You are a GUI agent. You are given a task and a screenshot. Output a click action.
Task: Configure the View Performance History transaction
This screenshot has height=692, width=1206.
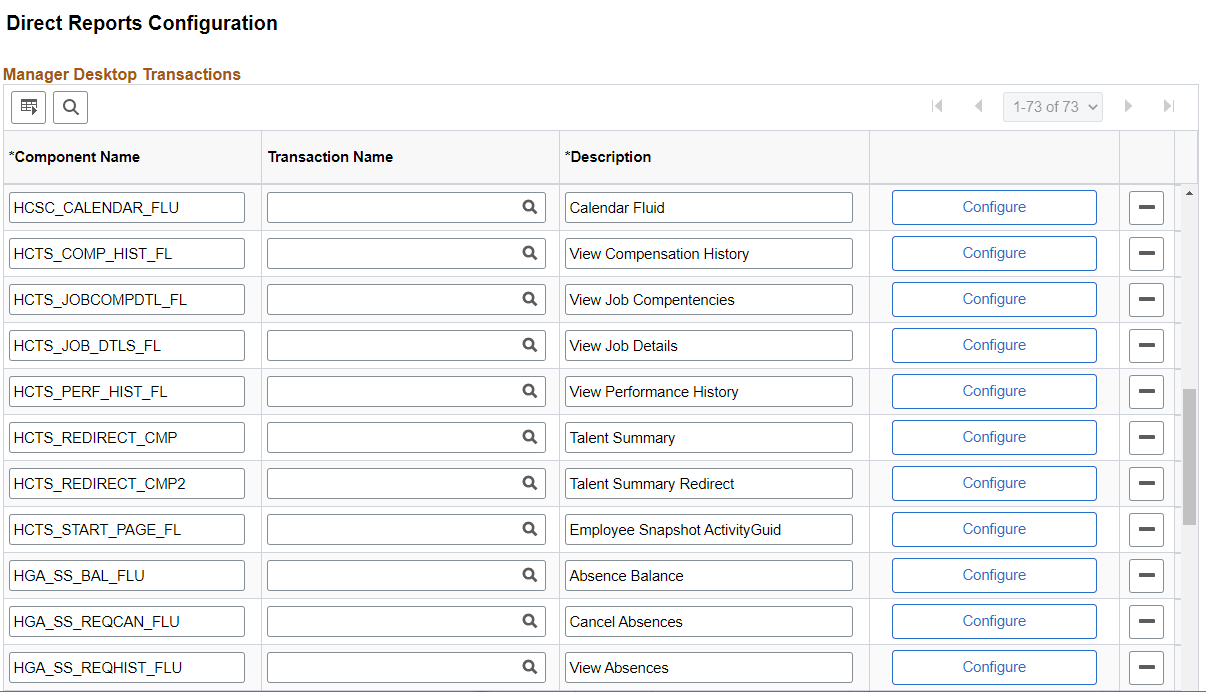993,391
